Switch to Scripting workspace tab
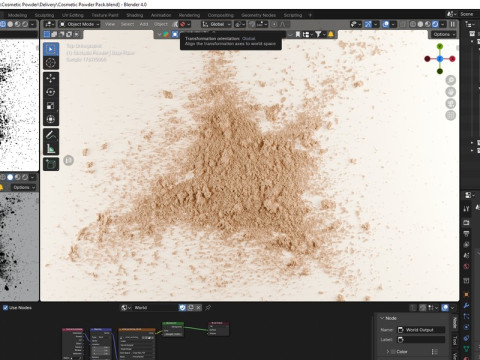 pyautogui.click(x=293, y=15)
